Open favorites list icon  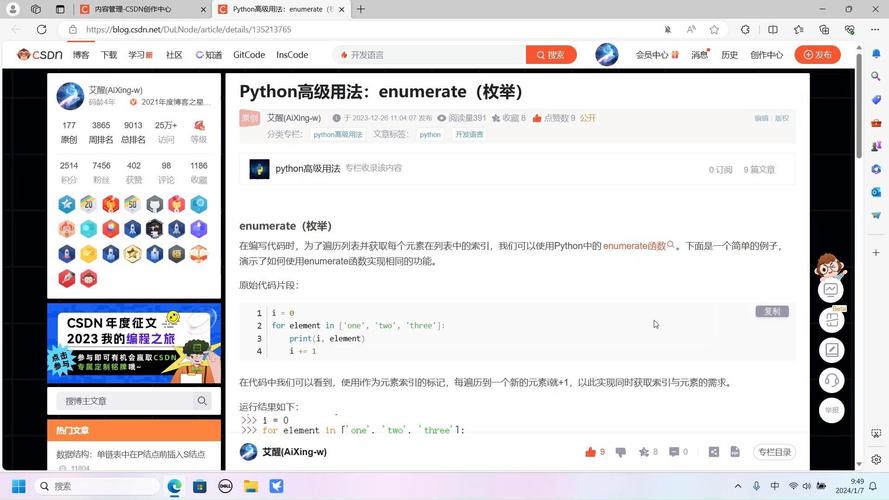click(x=799, y=29)
